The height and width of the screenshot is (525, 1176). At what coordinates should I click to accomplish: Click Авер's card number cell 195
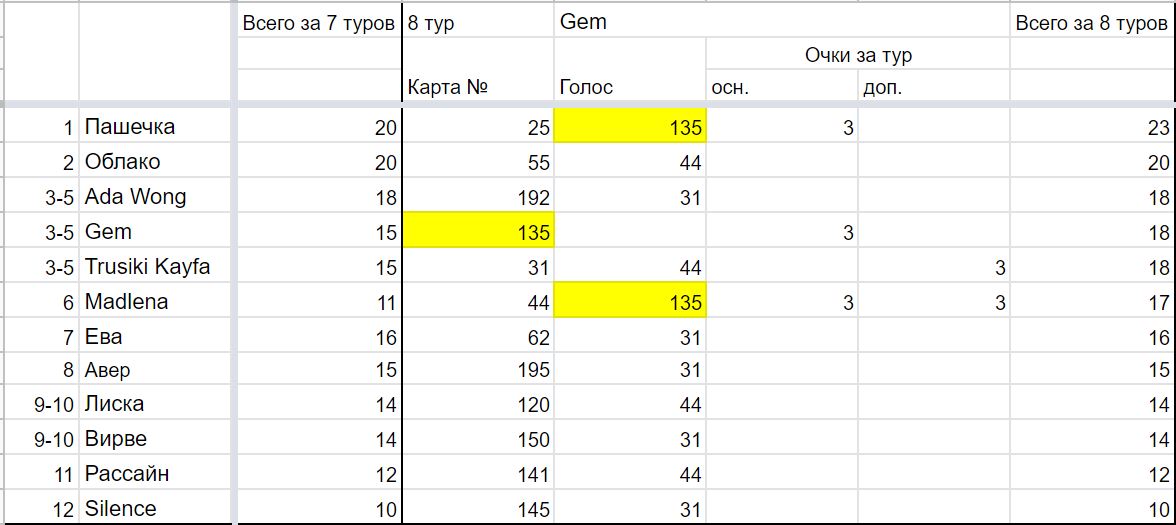point(478,370)
